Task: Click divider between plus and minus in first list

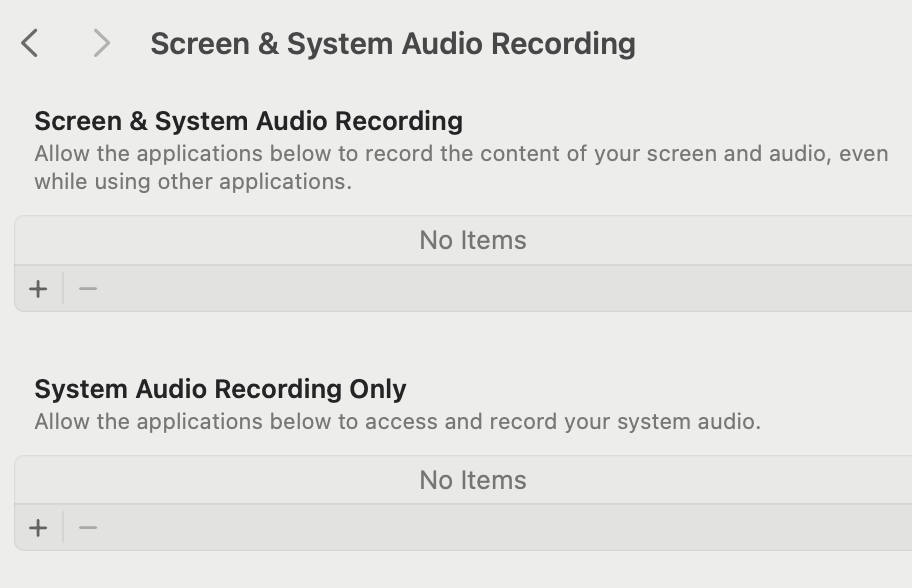Action: click(x=63, y=289)
